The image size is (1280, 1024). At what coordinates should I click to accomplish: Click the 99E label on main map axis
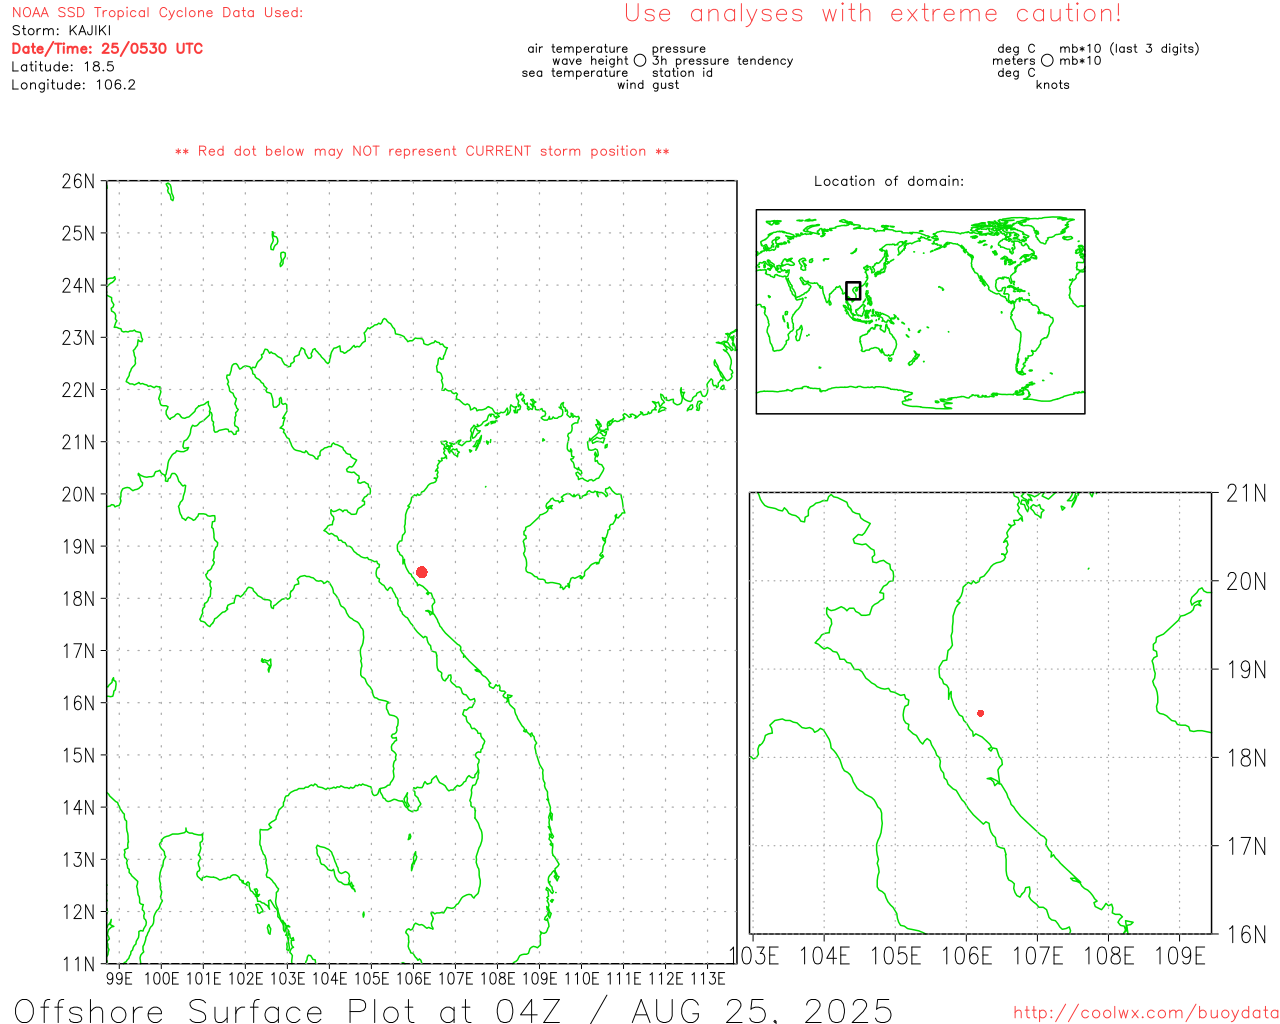[119, 978]
